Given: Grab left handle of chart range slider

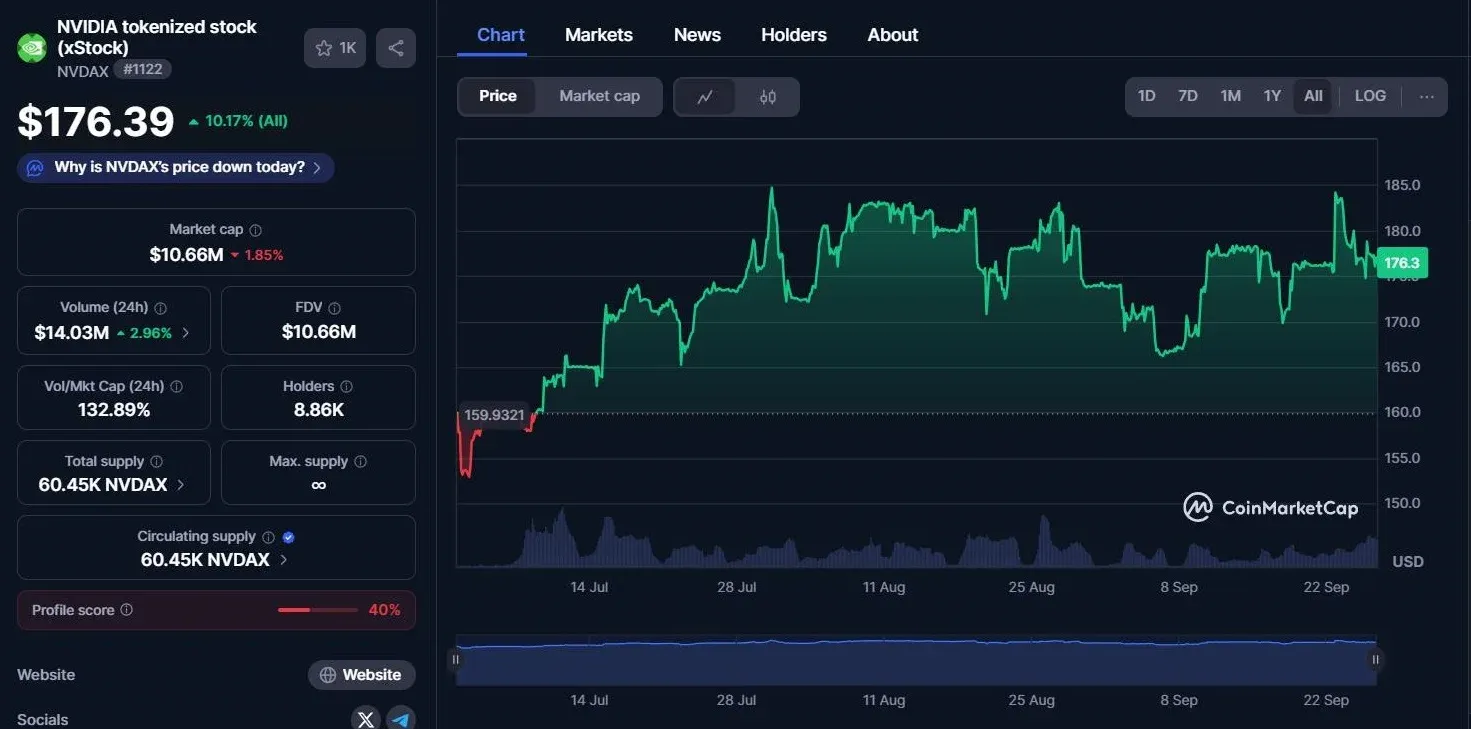Looking at the screenshot, I should click(456, 659).
